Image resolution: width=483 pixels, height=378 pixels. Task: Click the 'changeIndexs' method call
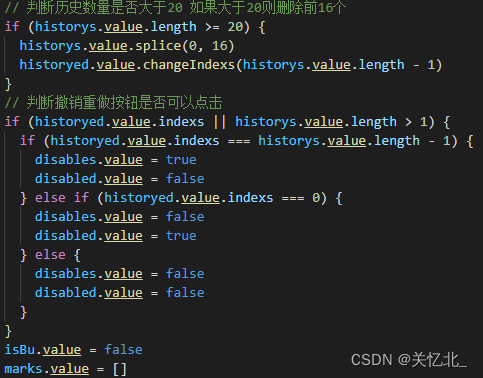tap(189, 65)
